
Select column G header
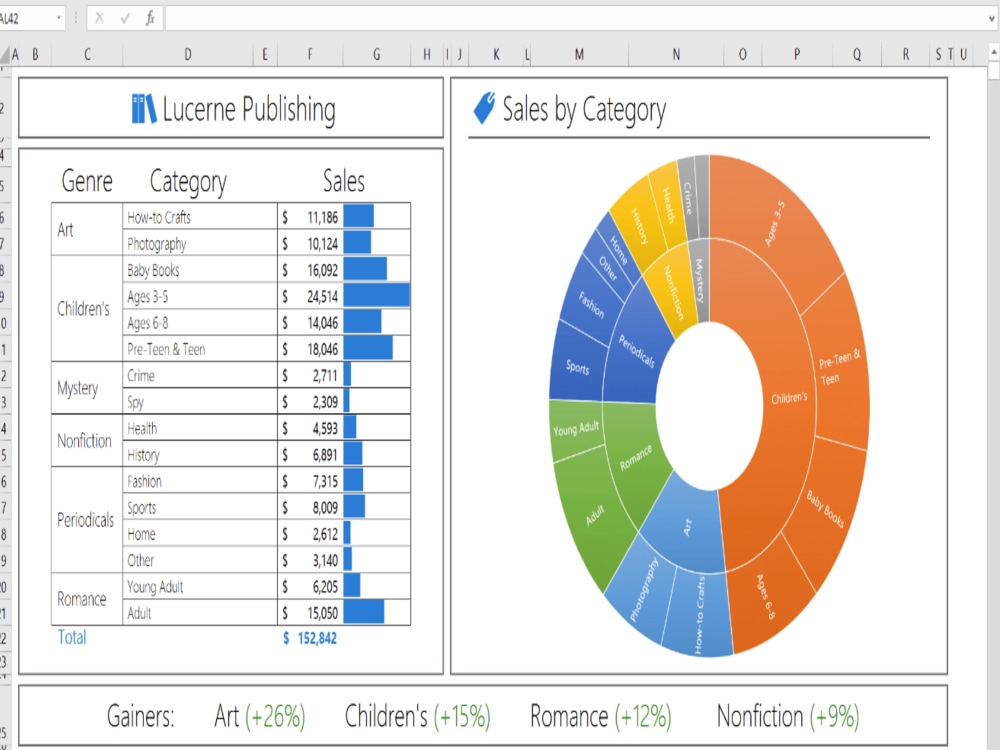376,55
